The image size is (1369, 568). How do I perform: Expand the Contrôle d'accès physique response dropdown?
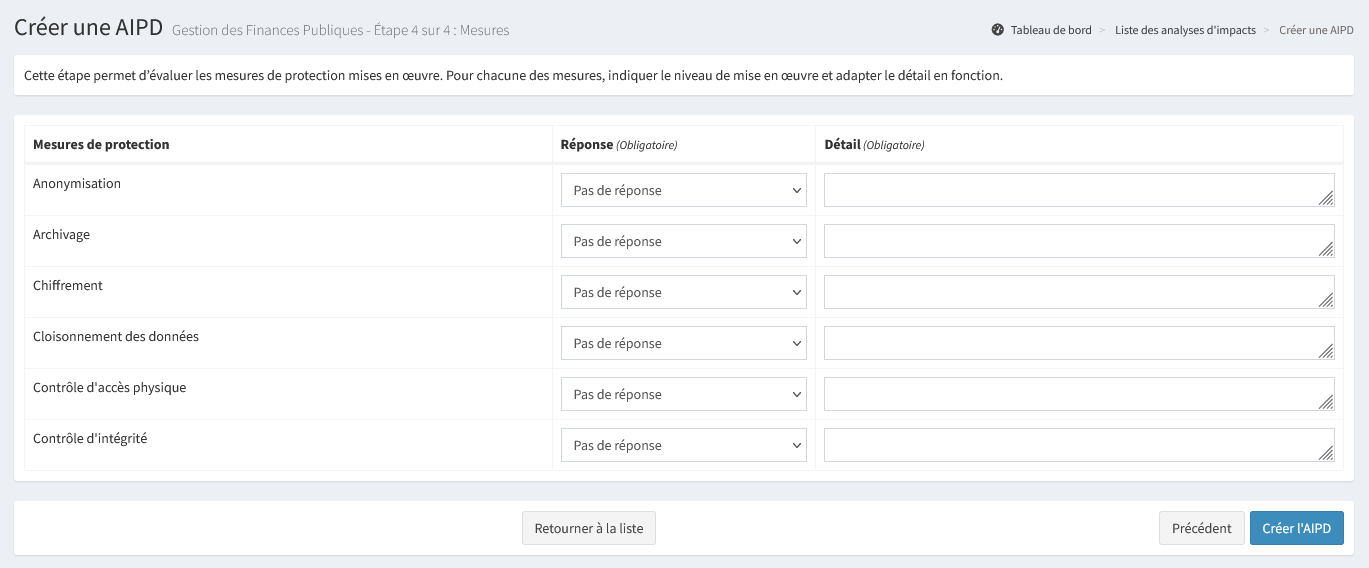tap(683, 394)
